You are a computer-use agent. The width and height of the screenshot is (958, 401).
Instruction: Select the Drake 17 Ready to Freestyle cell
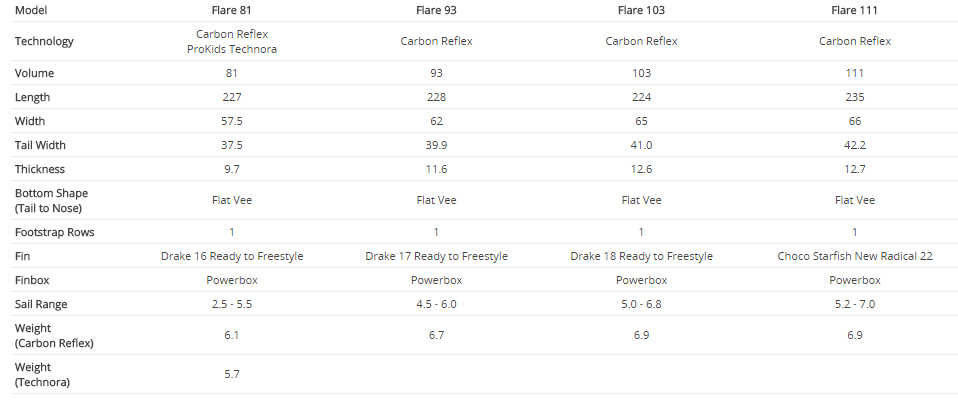point(436,256)
